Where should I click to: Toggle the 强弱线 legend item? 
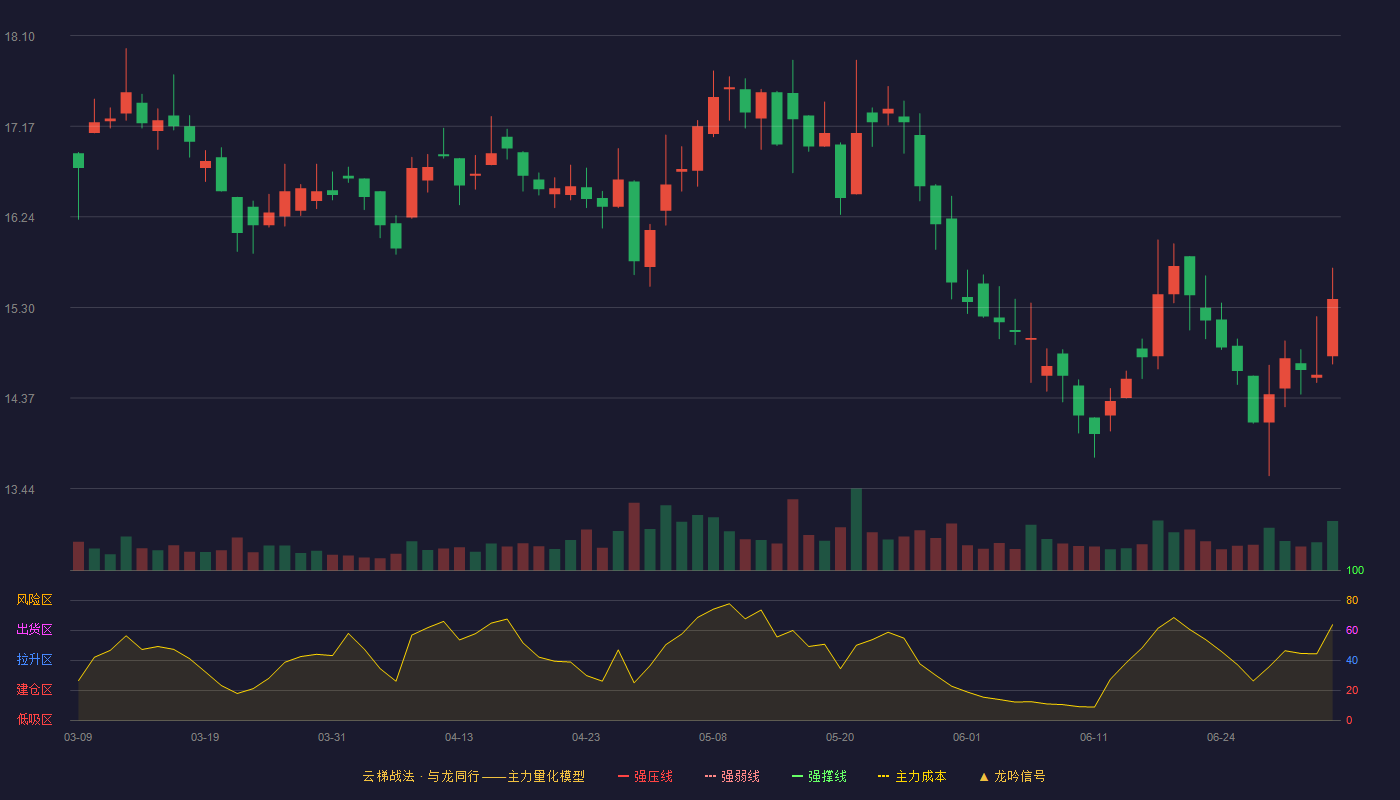coord(732,776)
